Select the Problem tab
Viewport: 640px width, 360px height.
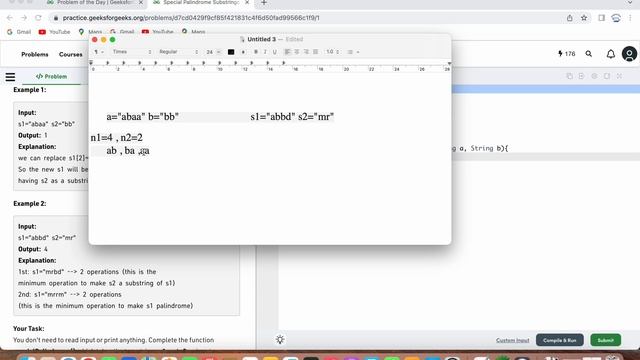(51, 76)
